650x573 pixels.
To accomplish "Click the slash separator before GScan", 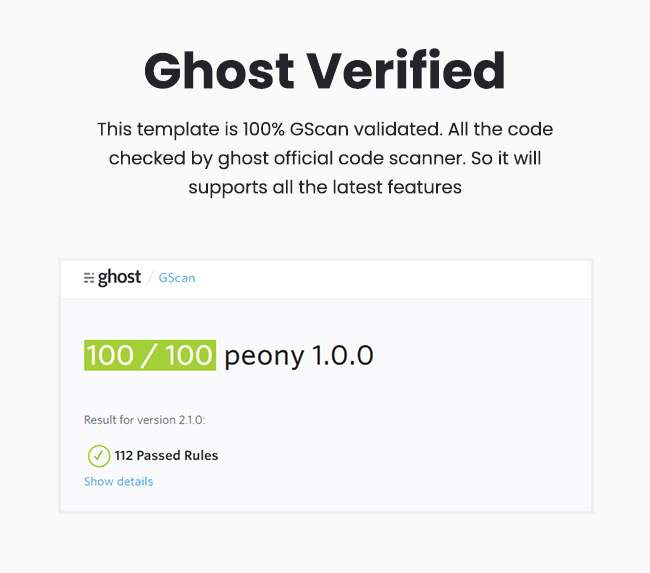I will (150, 278).
